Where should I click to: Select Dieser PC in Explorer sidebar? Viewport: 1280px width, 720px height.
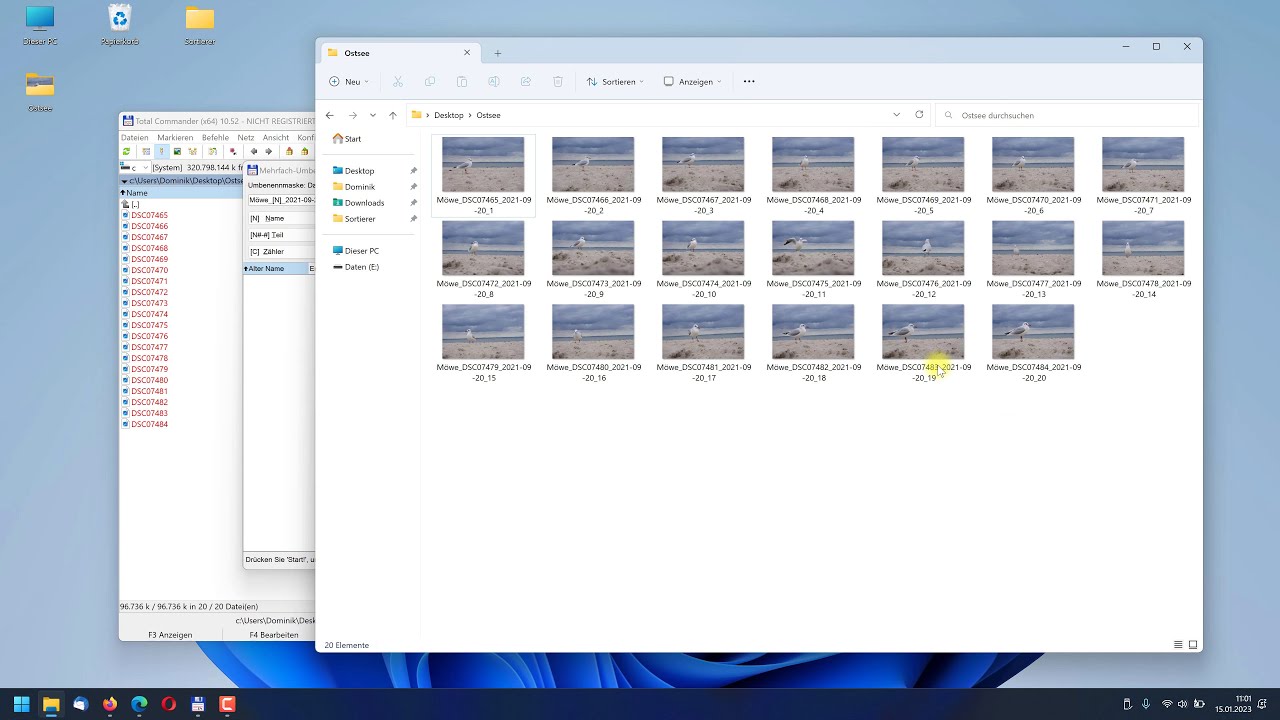click(x=361, y=251)
